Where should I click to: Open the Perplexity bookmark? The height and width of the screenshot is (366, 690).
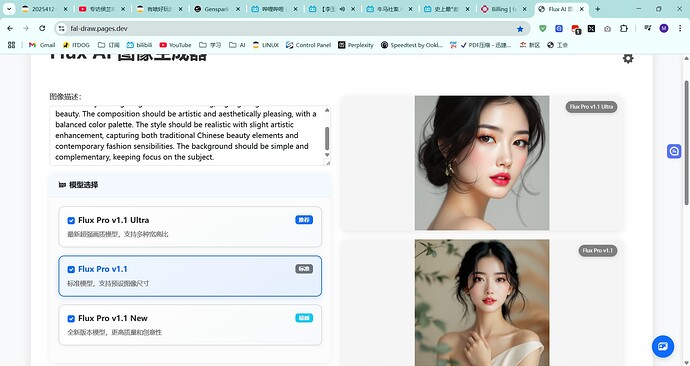pyautogui.click(x=356, y=45)
